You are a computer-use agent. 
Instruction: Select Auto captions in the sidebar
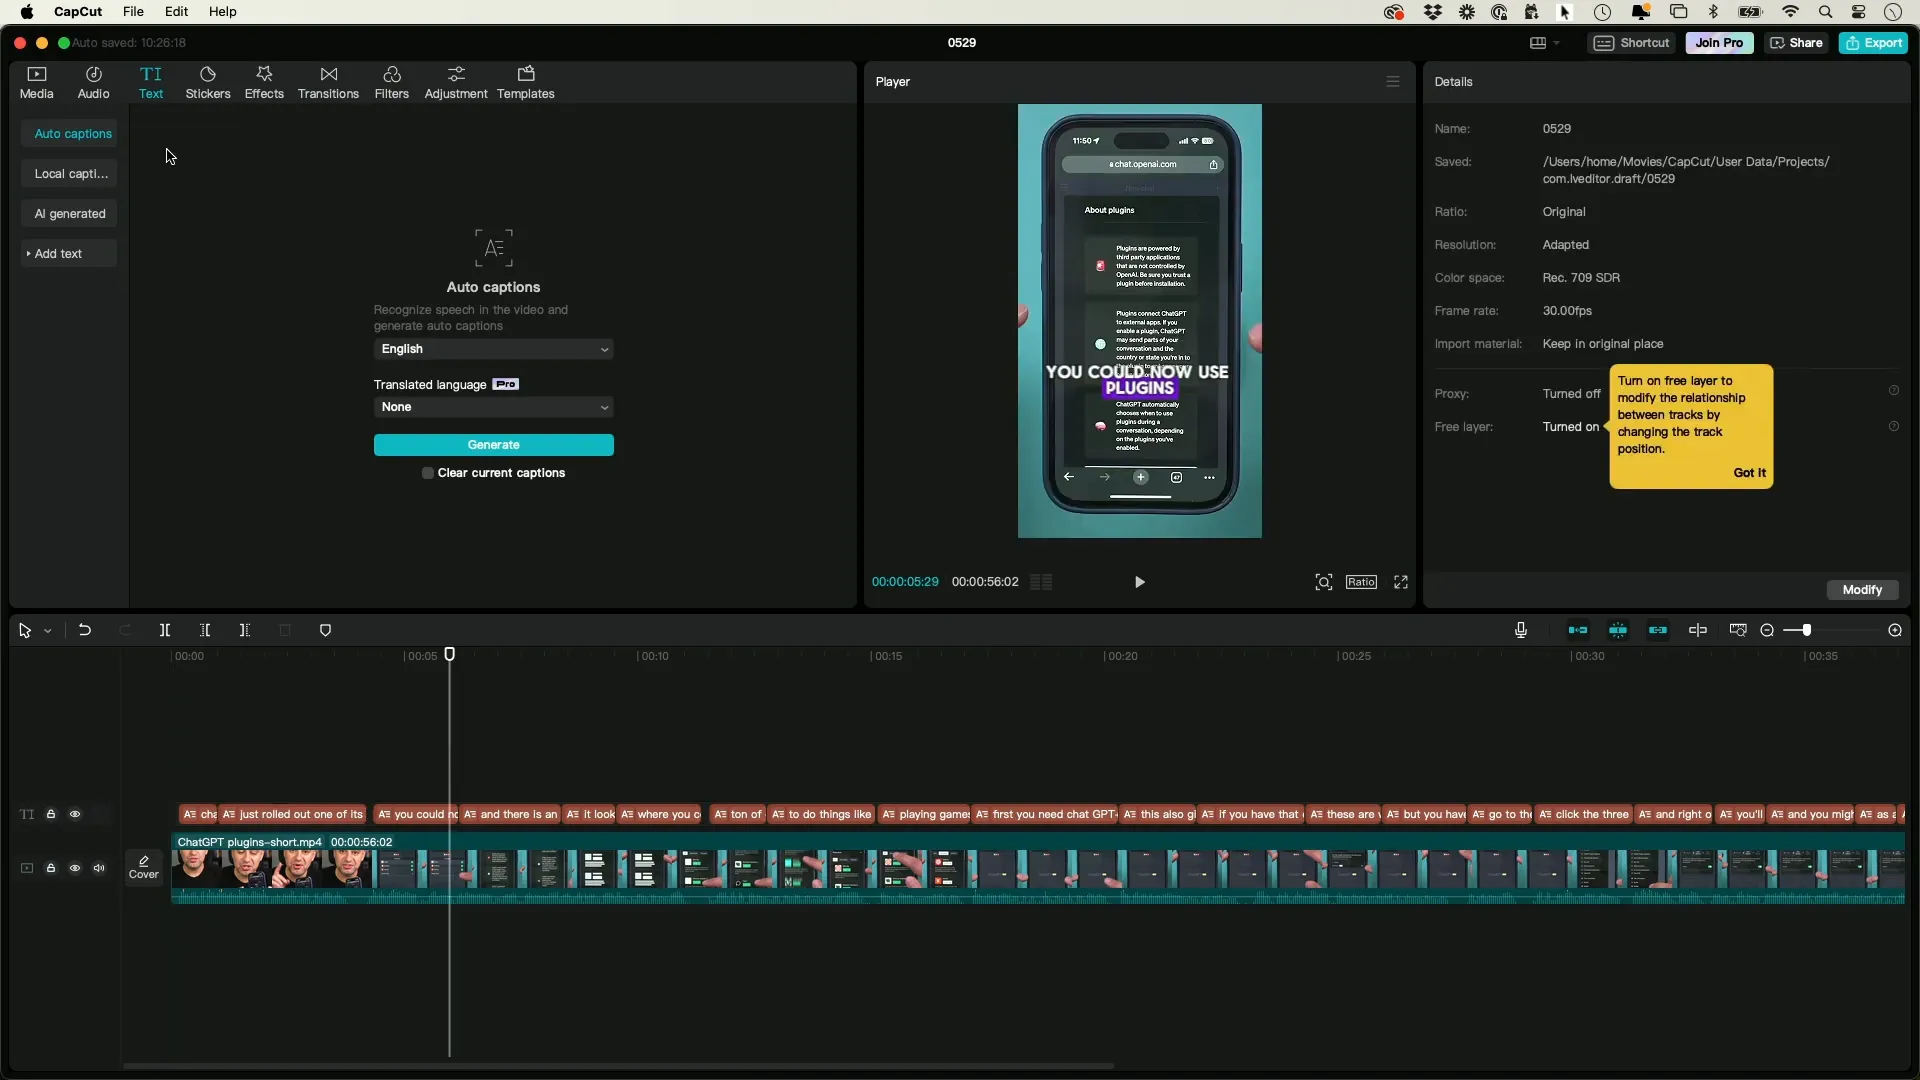70,134
